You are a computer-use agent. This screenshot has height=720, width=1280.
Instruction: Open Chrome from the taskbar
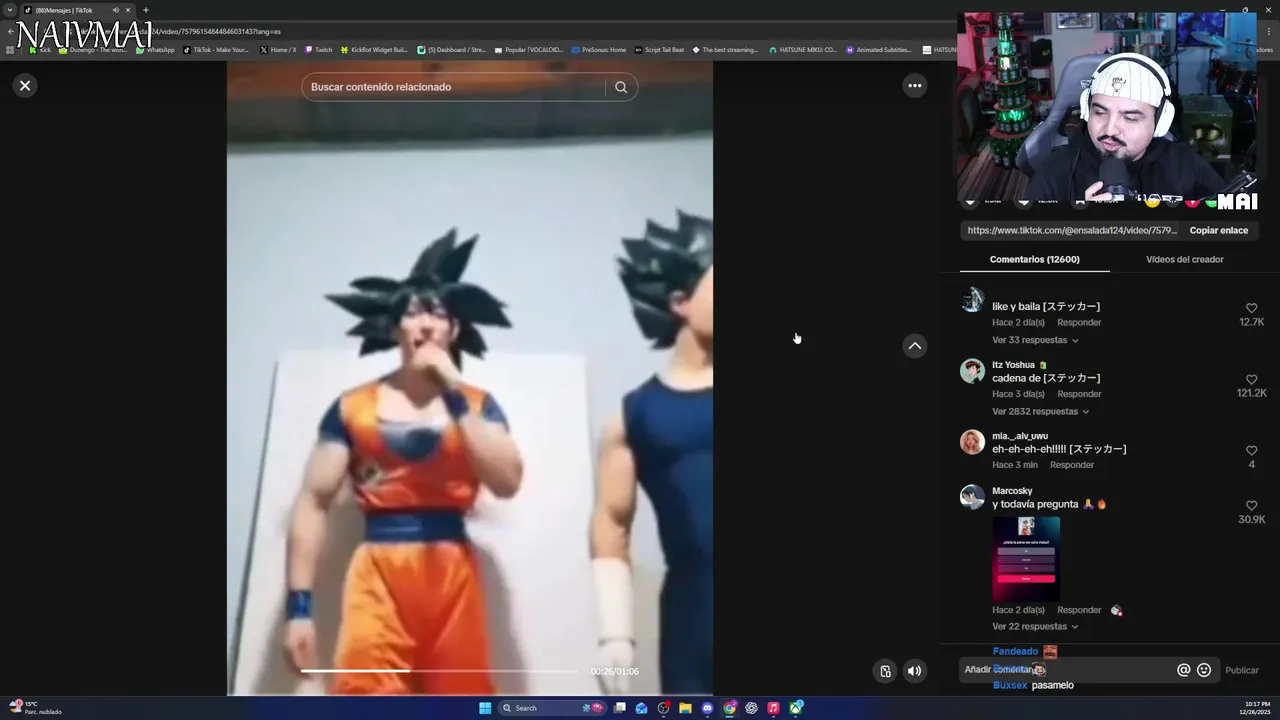coord(729,708)
